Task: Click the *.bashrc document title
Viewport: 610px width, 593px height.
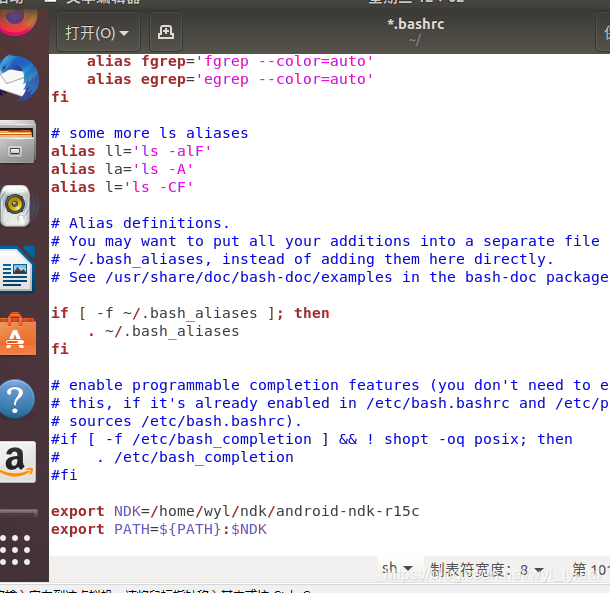Action: tap(416, 24)
